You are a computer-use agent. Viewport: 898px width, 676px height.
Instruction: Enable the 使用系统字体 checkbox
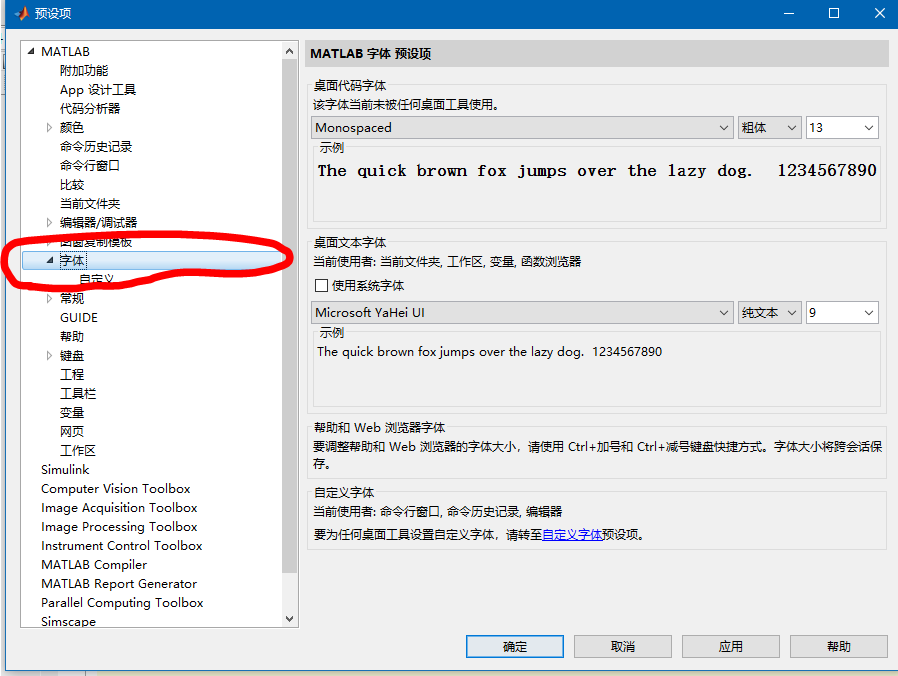(x=322, y=284)
